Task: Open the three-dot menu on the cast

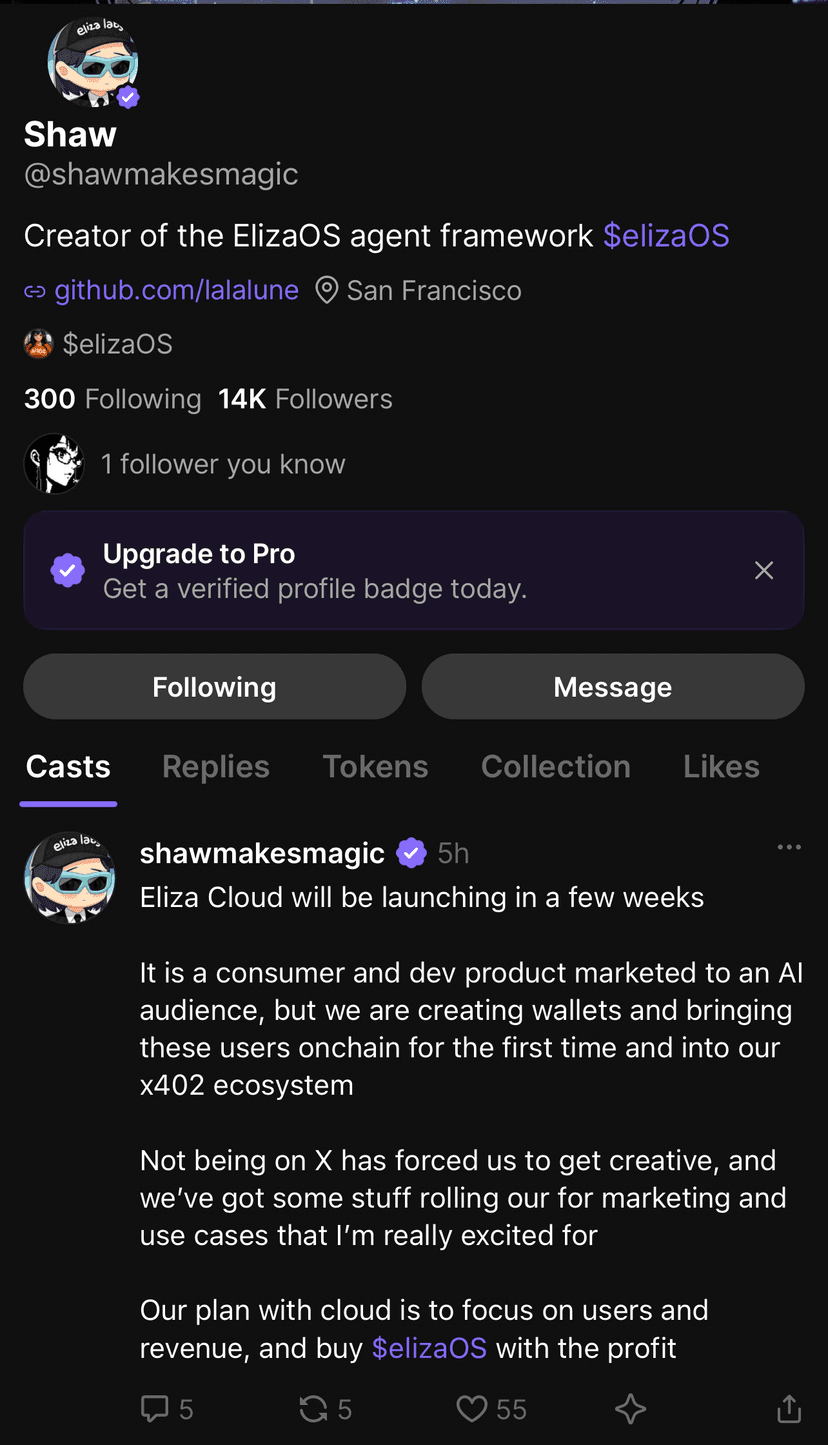Action: (x=789, y=848)
